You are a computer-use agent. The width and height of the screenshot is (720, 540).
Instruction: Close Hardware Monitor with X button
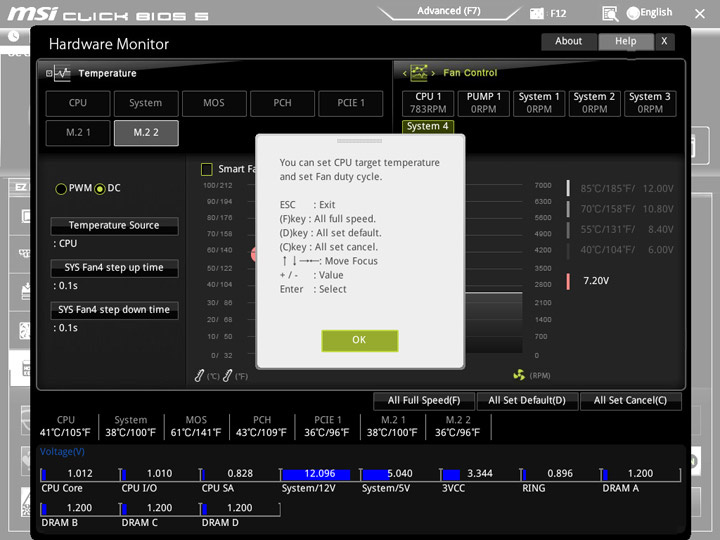pos(664,41)
